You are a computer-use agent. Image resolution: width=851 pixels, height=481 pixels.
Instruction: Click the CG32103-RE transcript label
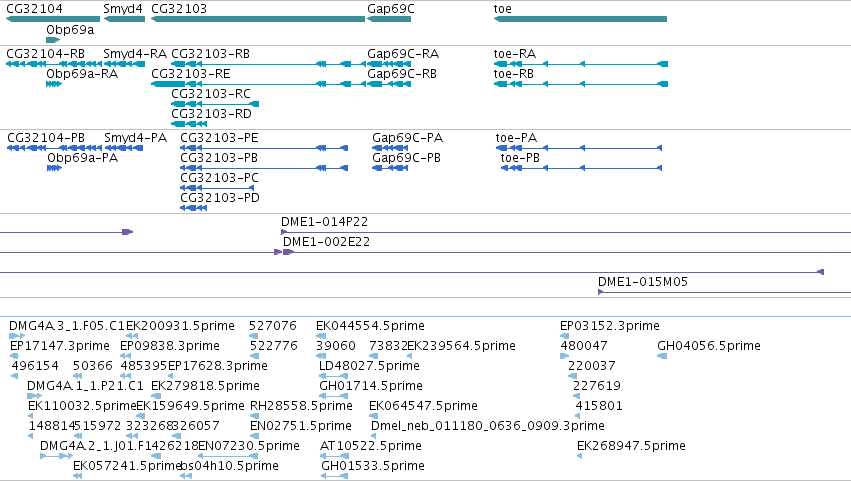[190, 74]
